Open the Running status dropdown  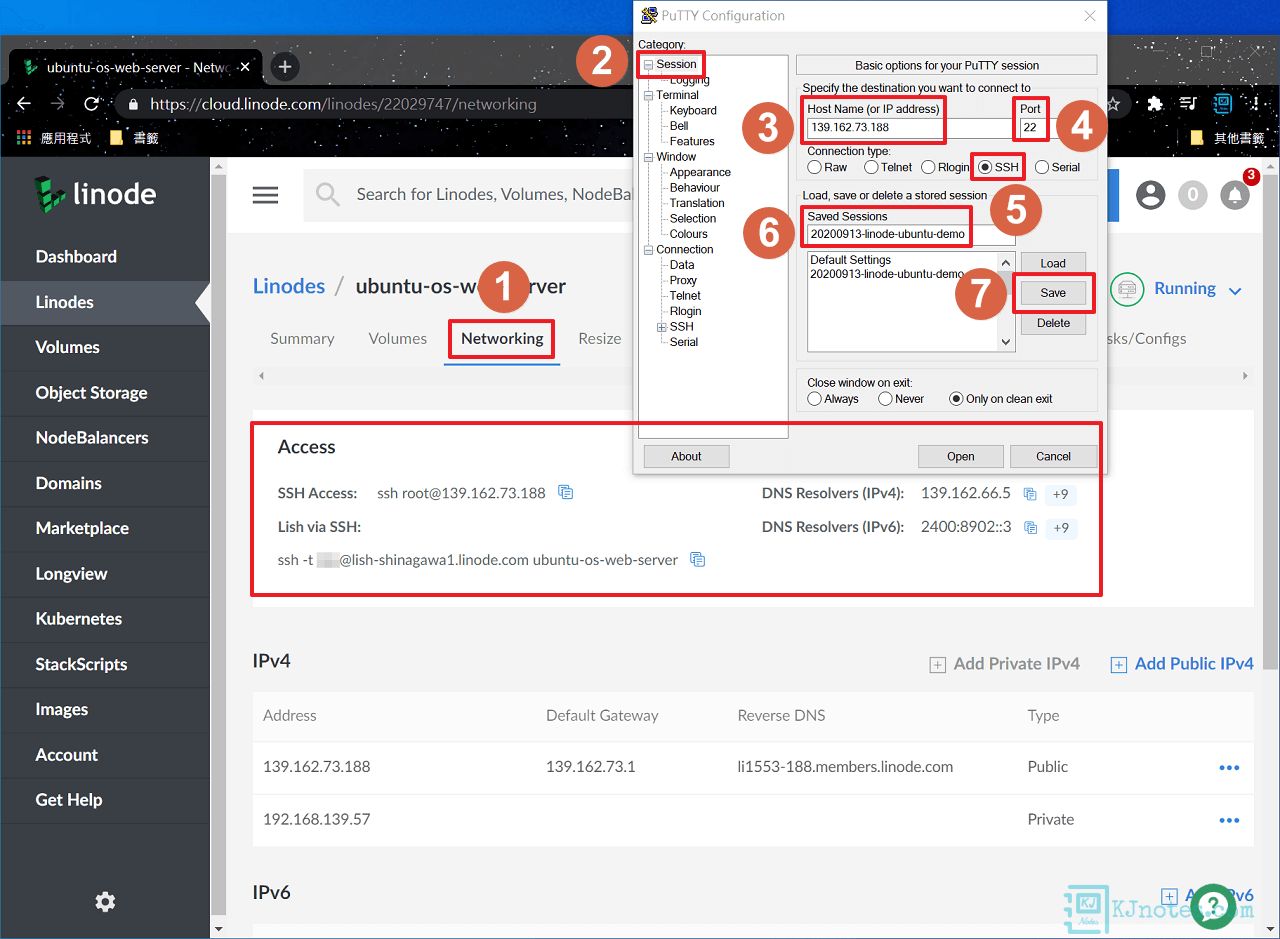(x=1235, y=291)
